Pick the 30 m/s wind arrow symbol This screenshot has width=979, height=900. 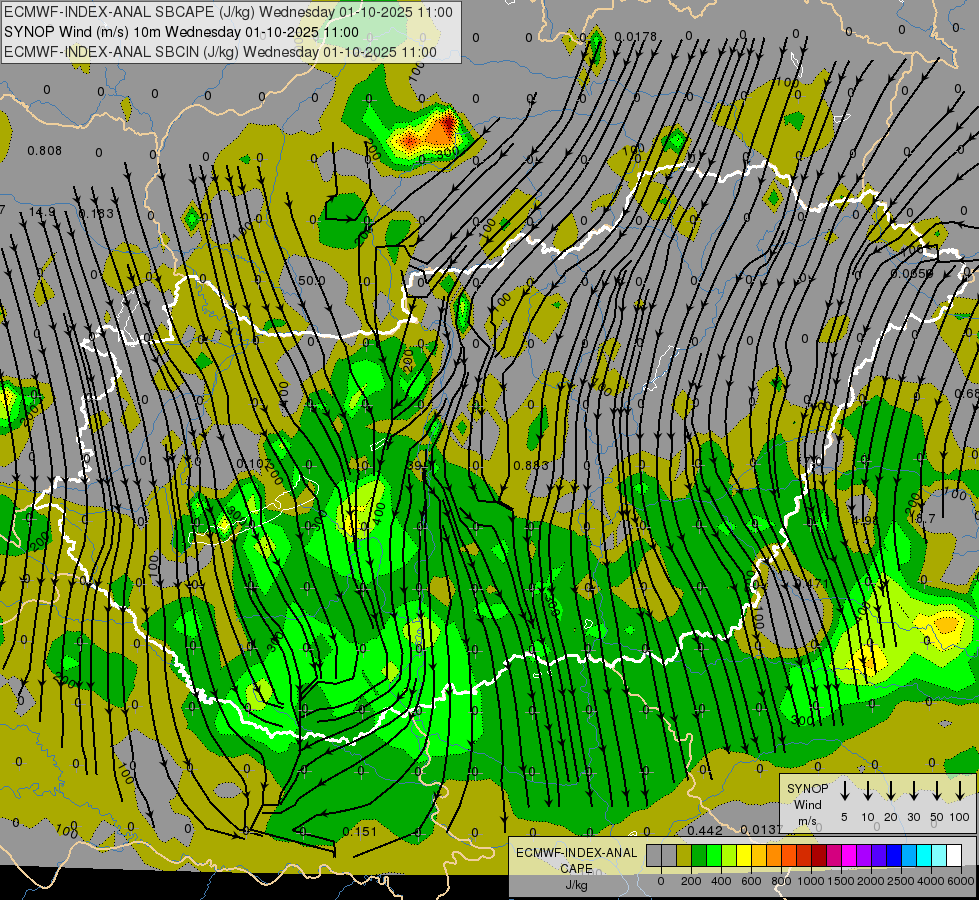click(x=913, y=791)
